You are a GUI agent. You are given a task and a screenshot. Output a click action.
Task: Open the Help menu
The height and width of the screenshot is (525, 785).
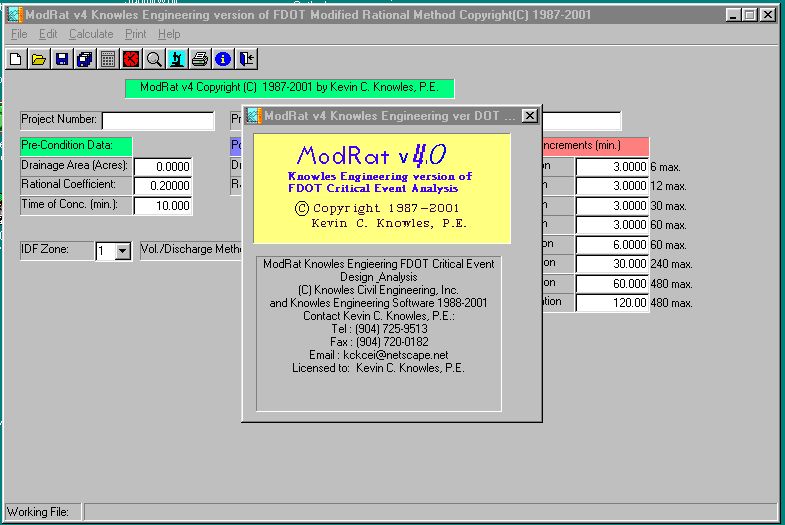(x=169, y=34)
